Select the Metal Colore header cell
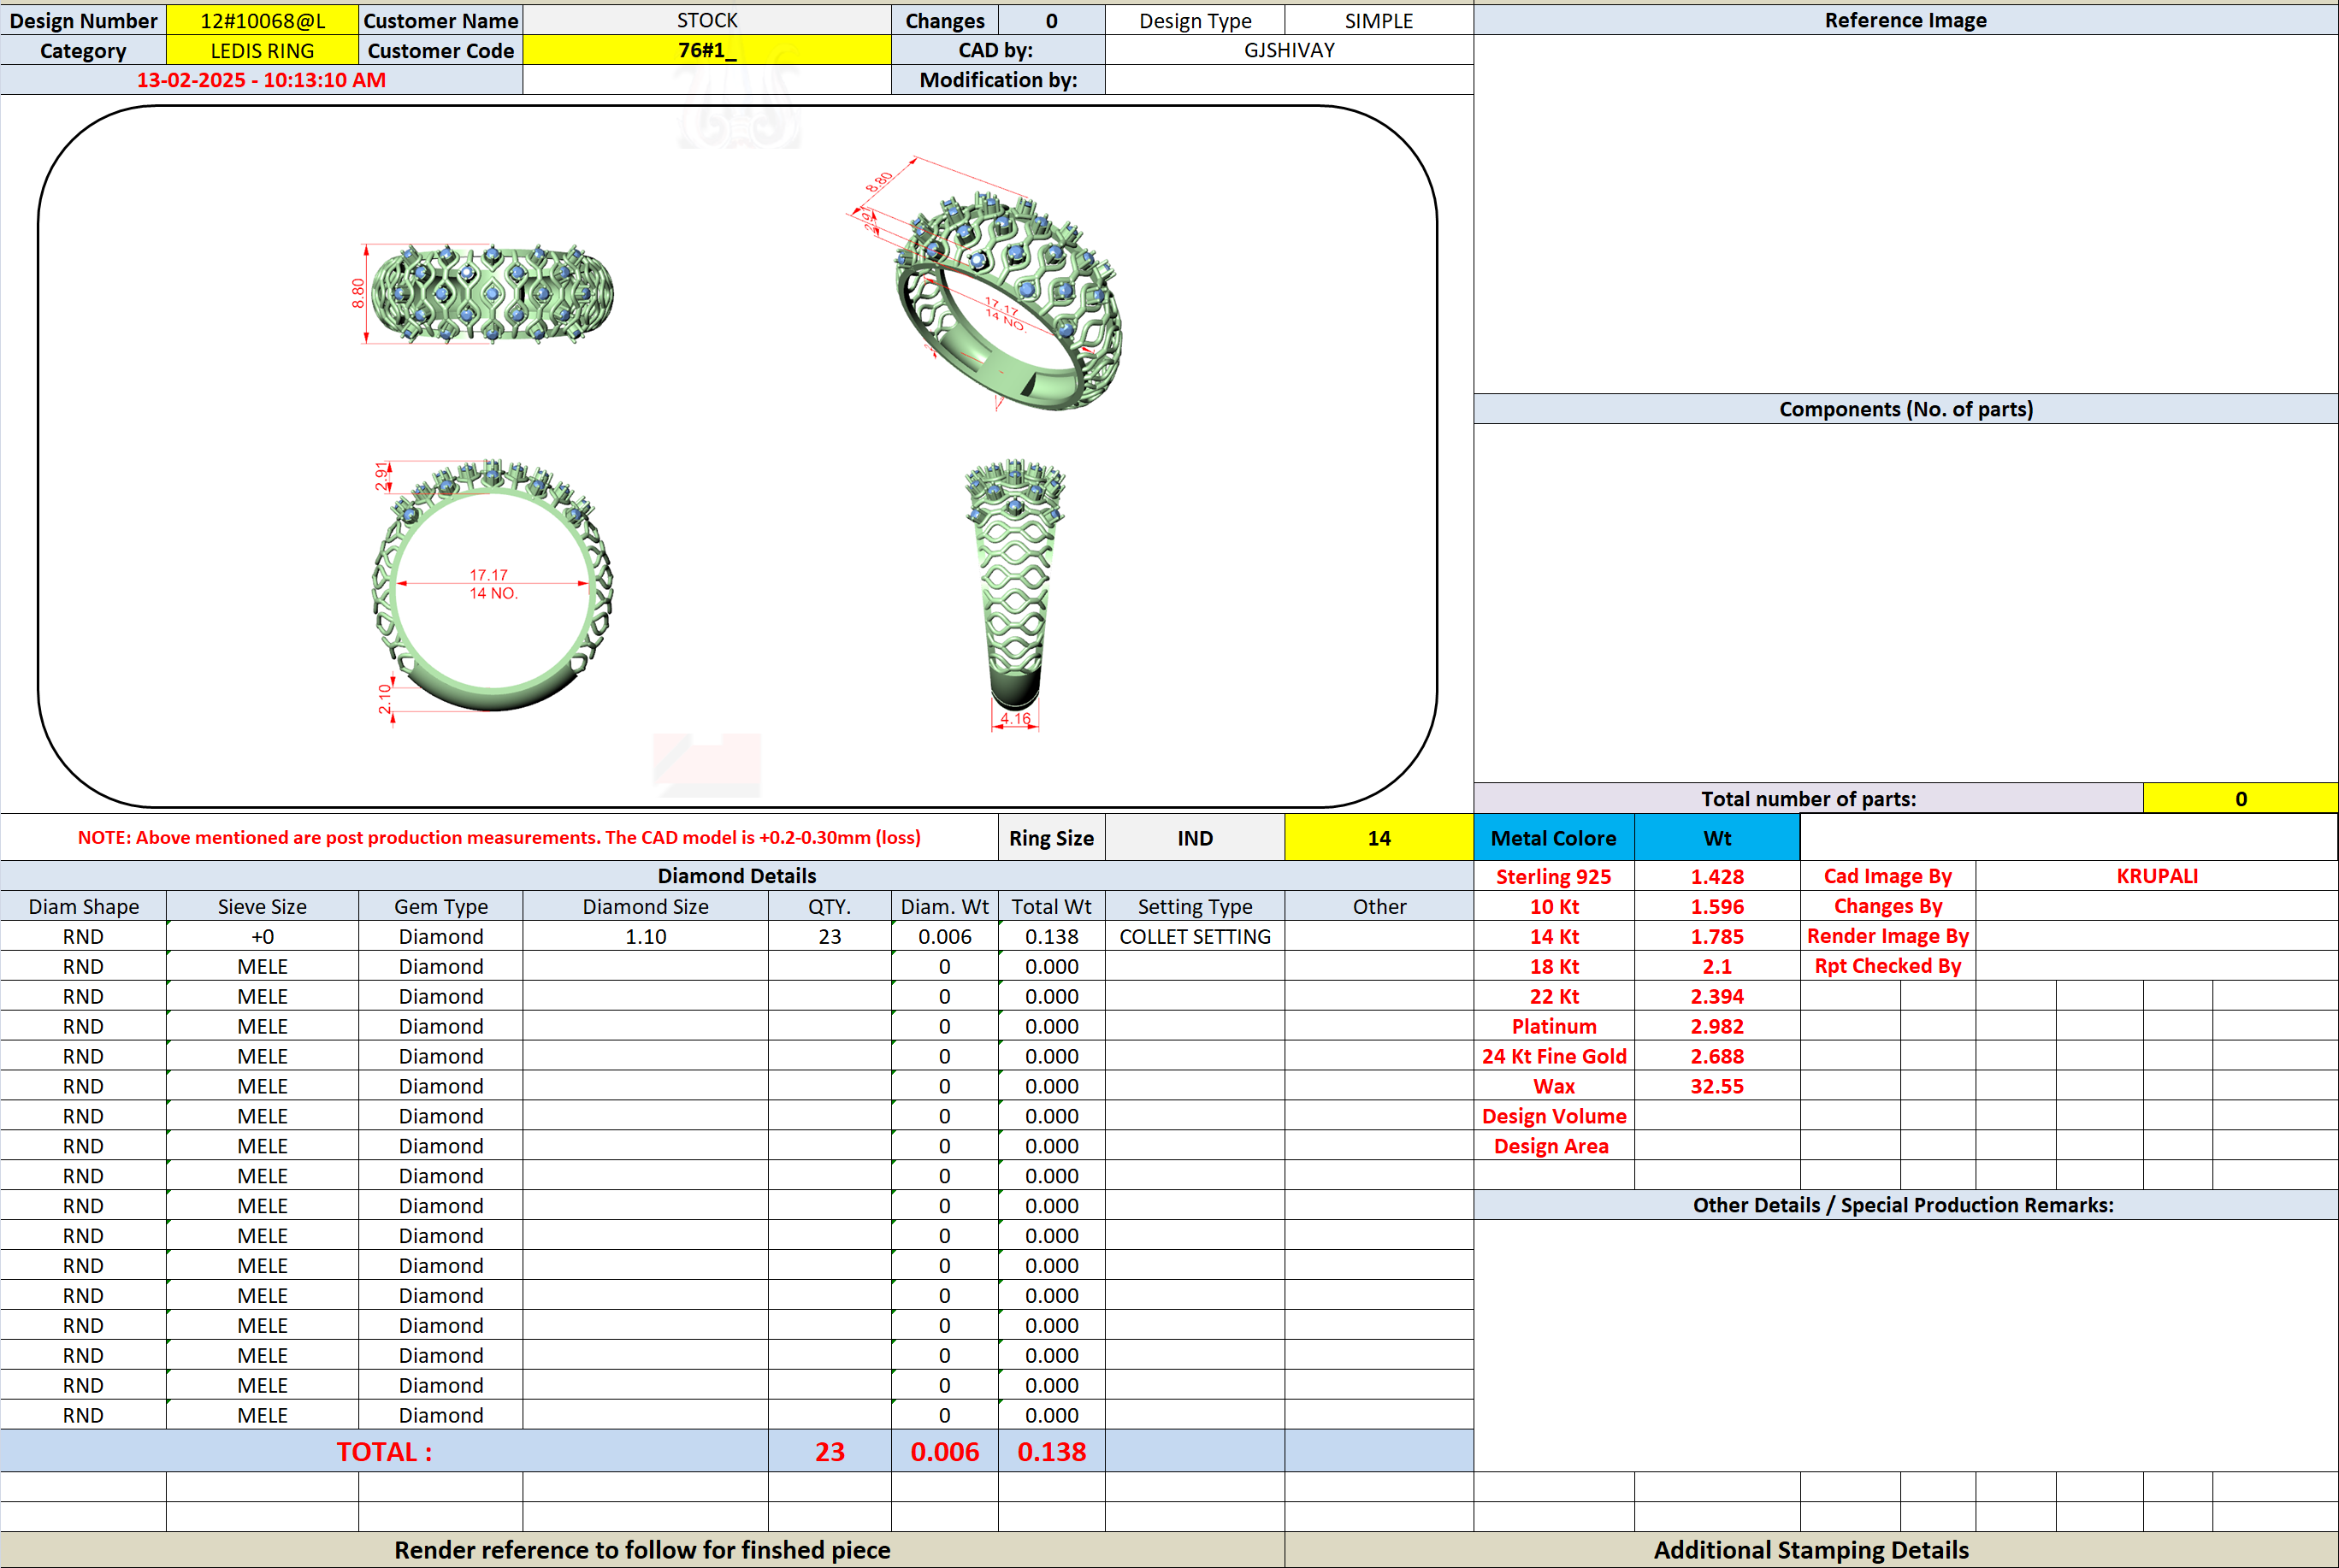2339x1568 pixels. [1554, 838]
